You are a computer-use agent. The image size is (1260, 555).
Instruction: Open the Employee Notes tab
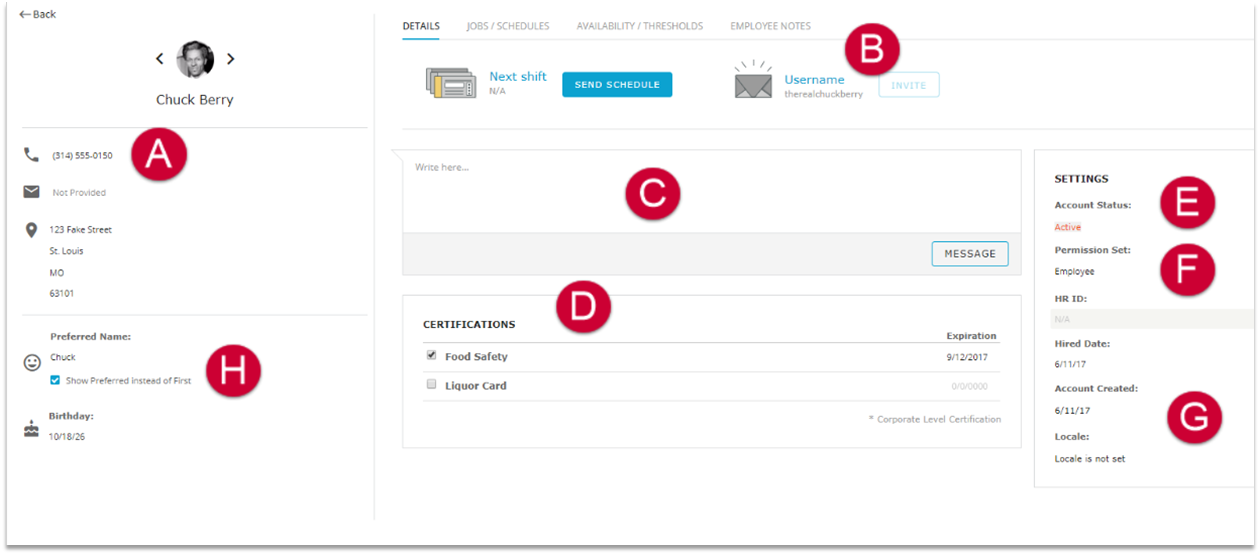coord(770,26)
